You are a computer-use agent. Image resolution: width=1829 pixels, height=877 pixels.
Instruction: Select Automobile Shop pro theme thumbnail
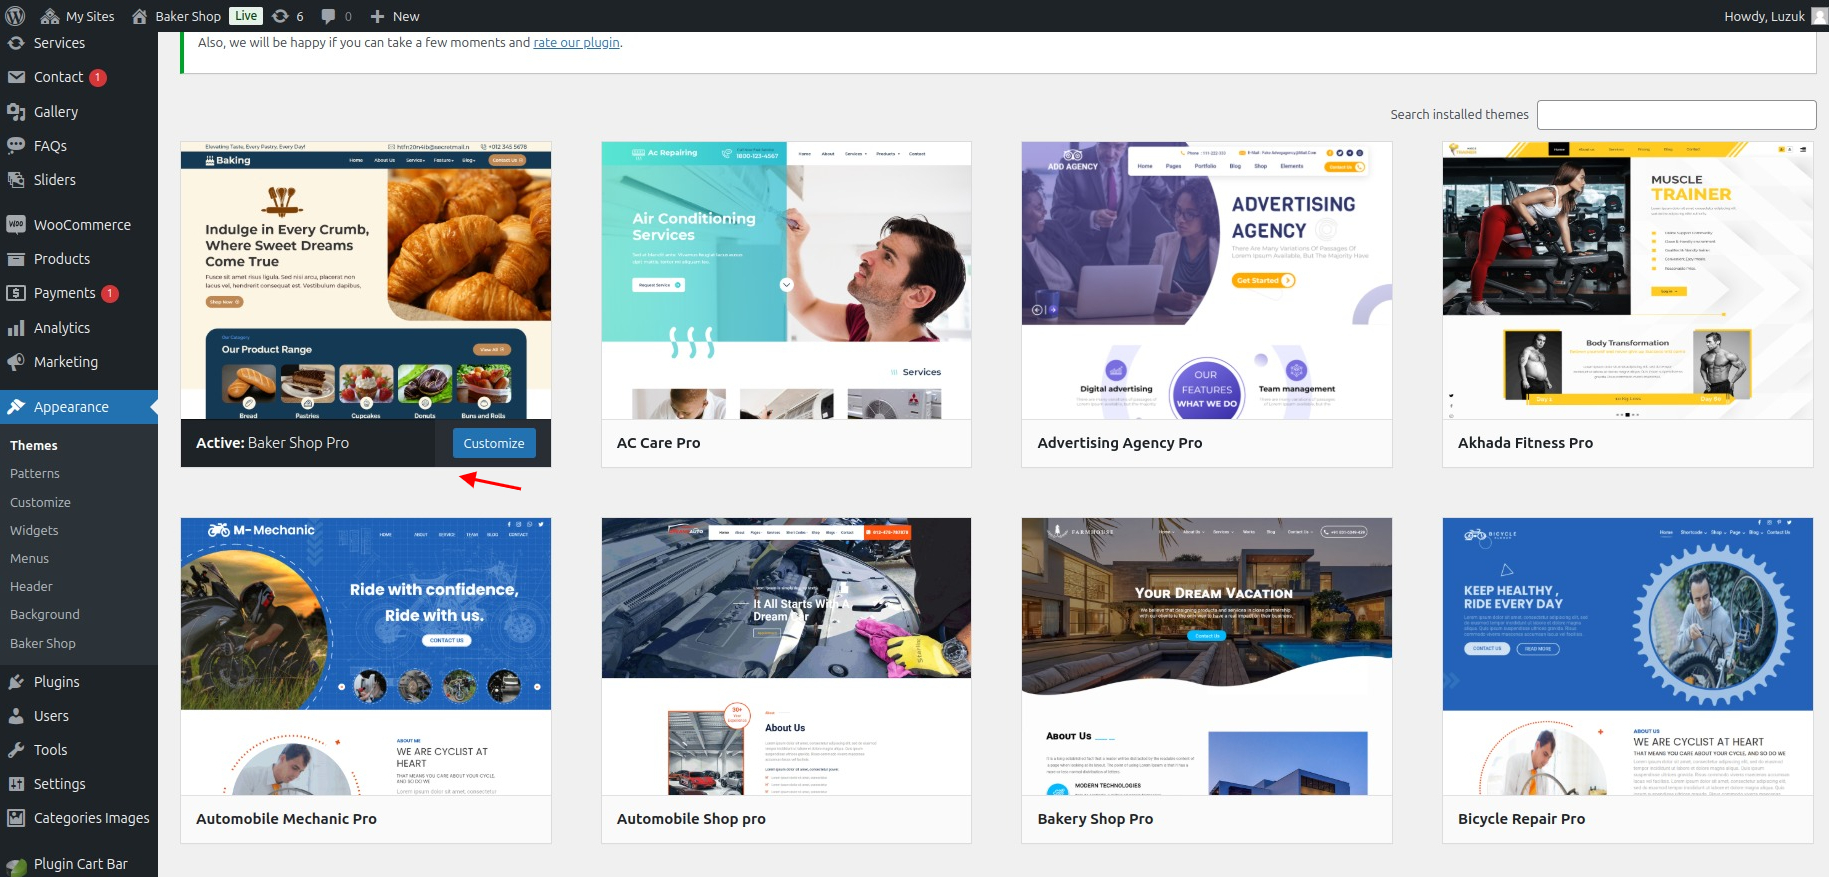click(786, 657)
